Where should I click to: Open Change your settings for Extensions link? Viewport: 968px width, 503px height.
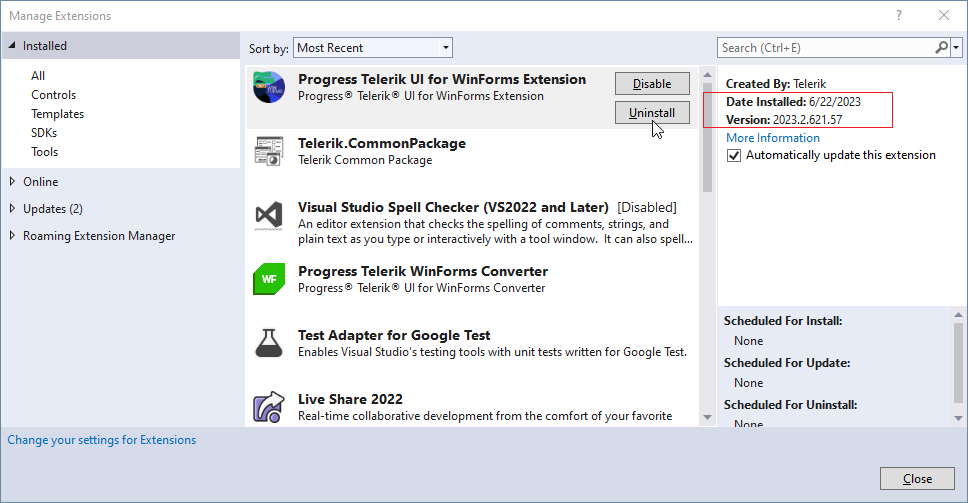tap(102, 440)
